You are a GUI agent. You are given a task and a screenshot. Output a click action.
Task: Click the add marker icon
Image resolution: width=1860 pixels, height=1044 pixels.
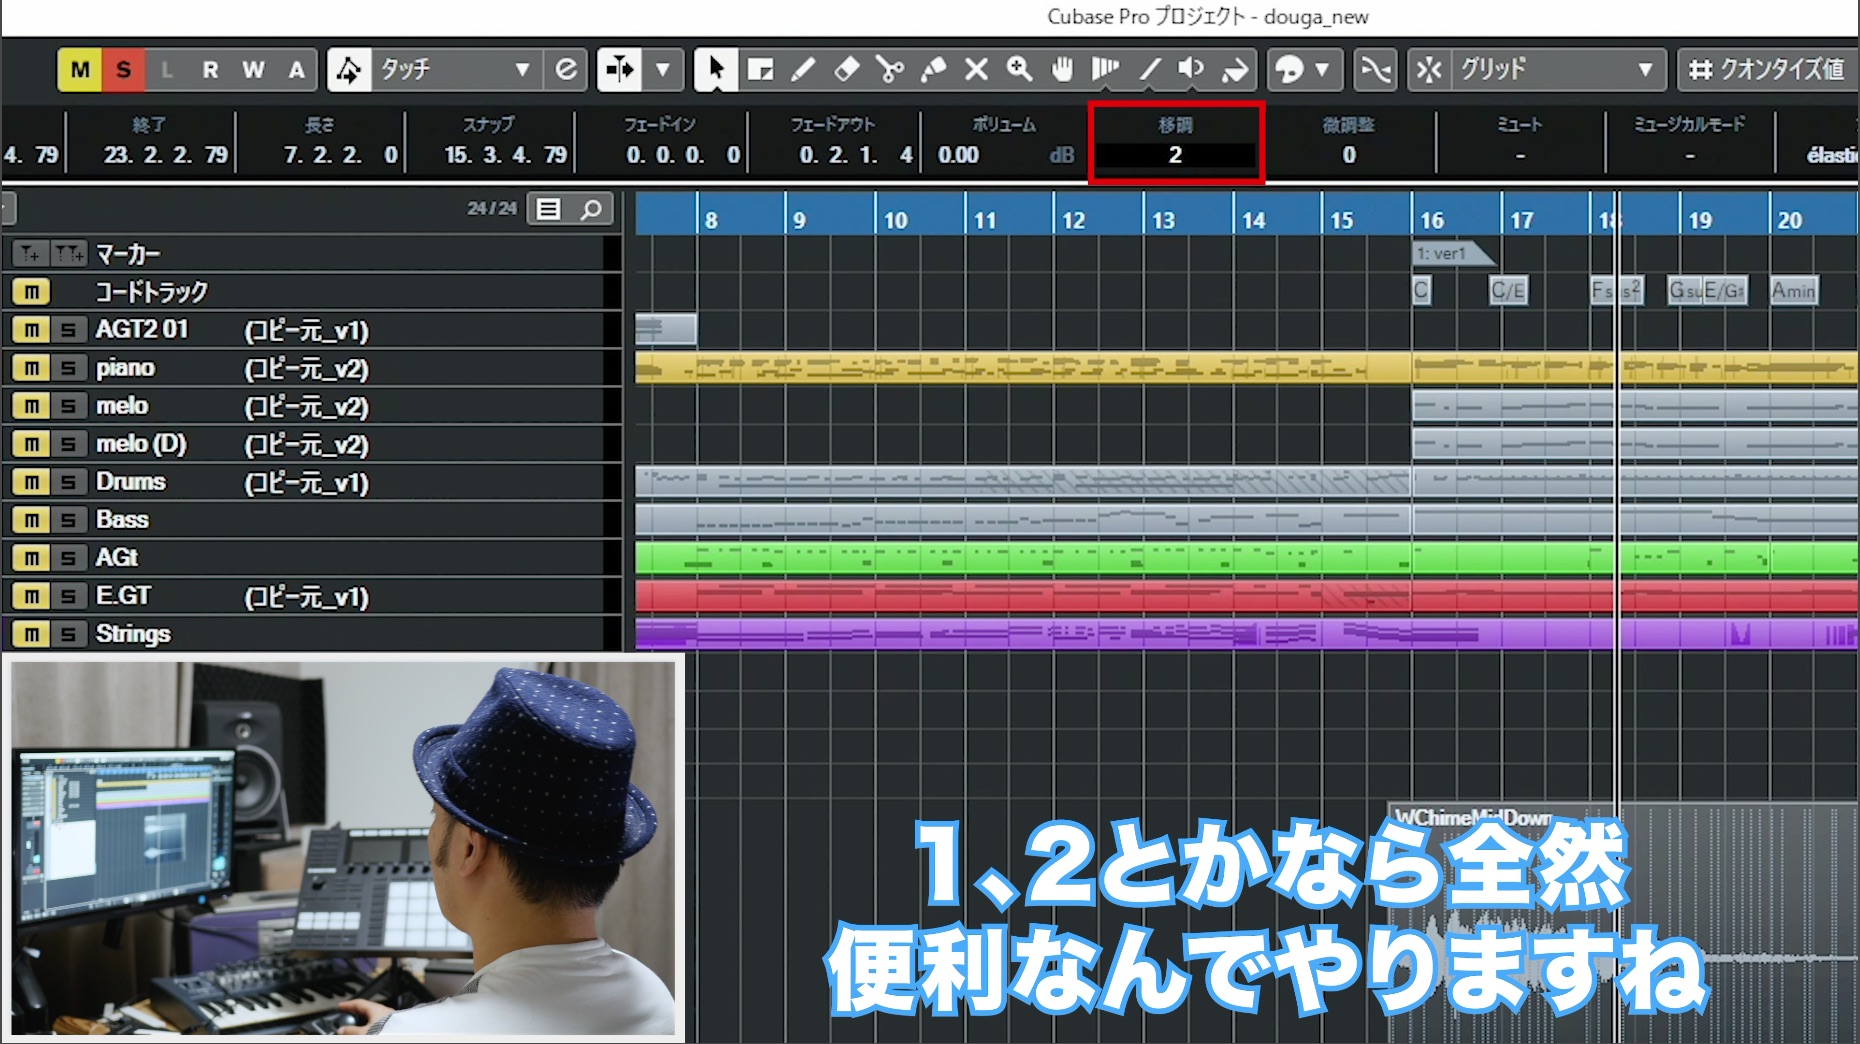point(31,254)
